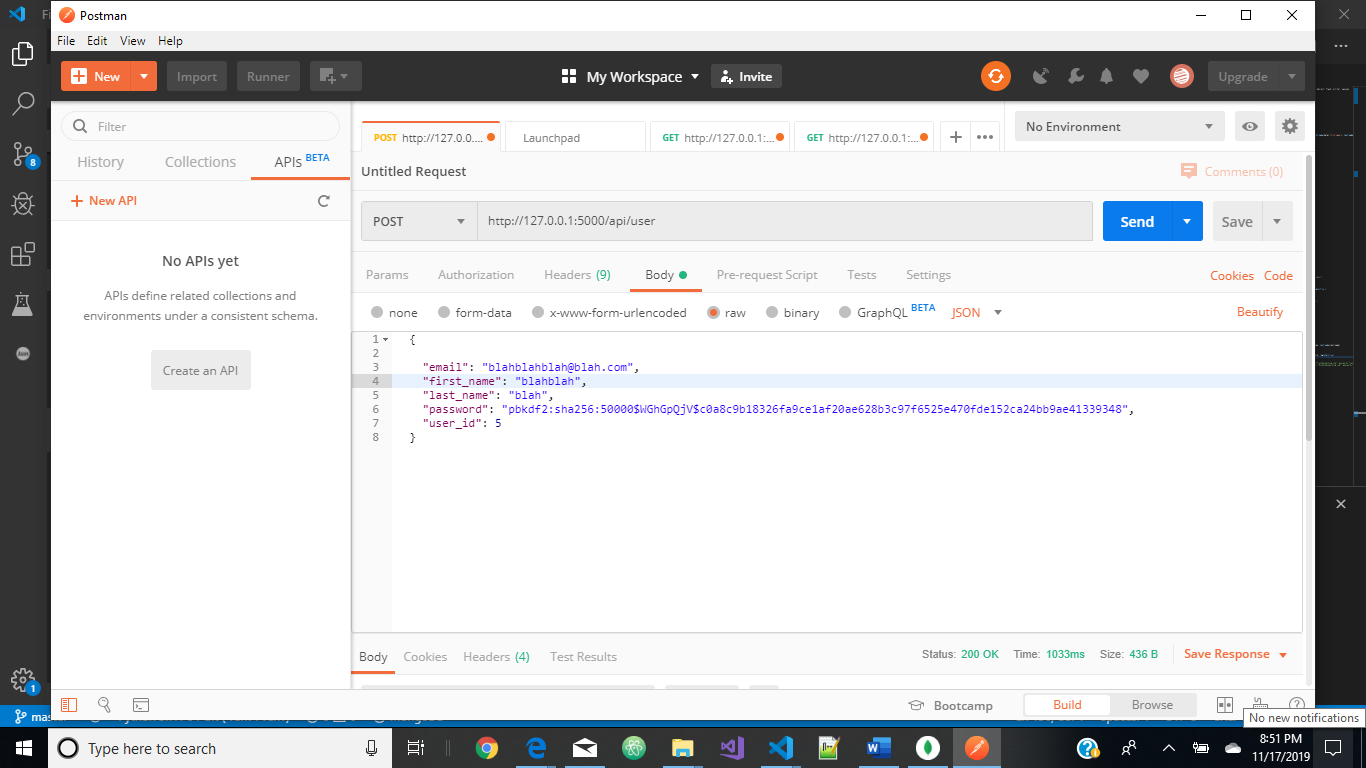Open the Save button dropdown arrow

click(1277, 221)
